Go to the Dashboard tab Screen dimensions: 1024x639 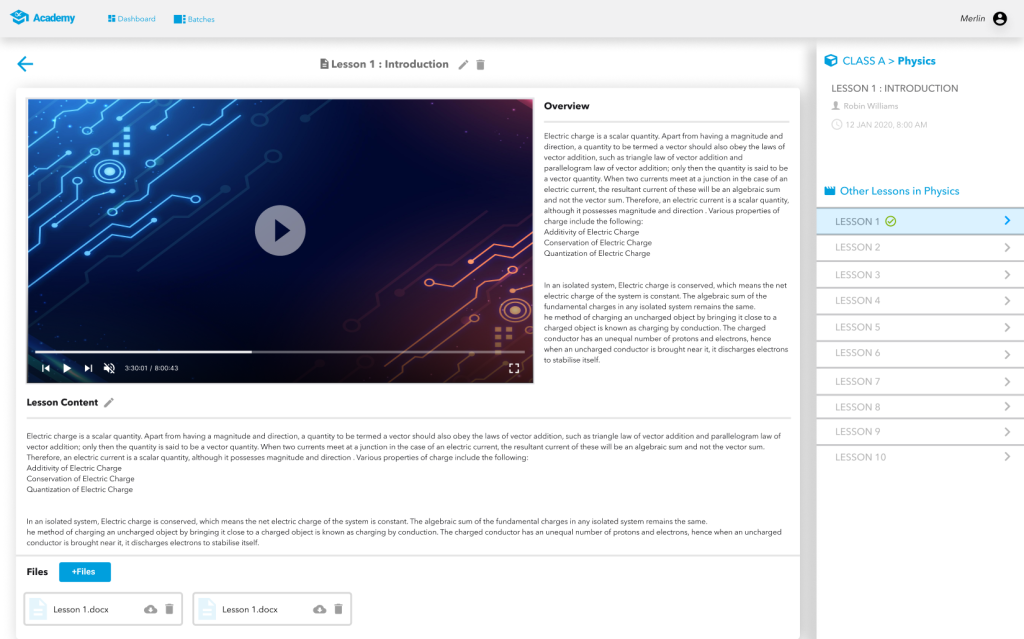(x=131, y=18)
